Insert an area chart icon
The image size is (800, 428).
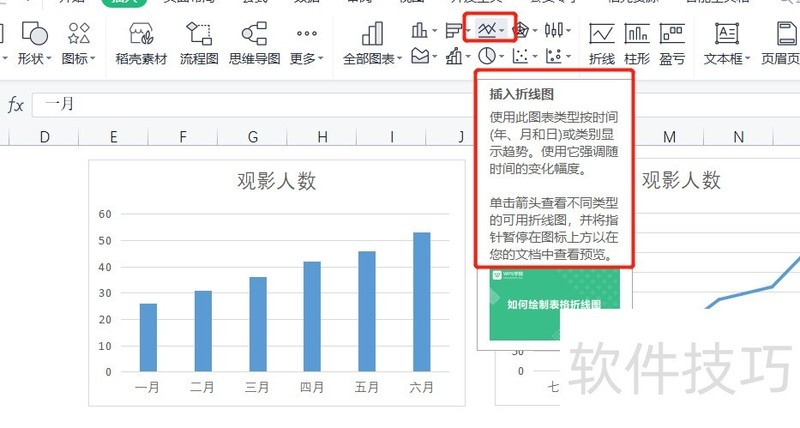(420, 56)
